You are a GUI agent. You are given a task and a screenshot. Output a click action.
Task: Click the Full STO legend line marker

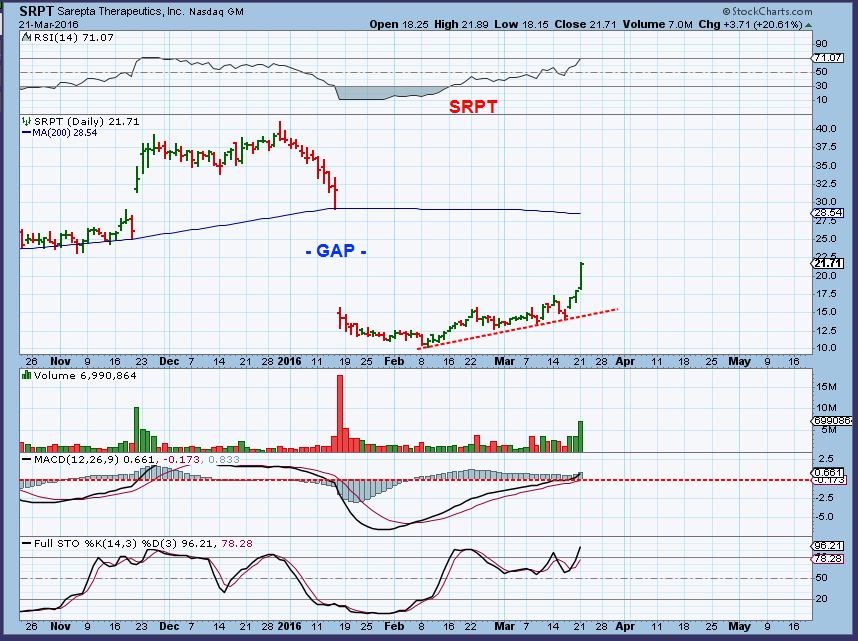pos(26,544)
